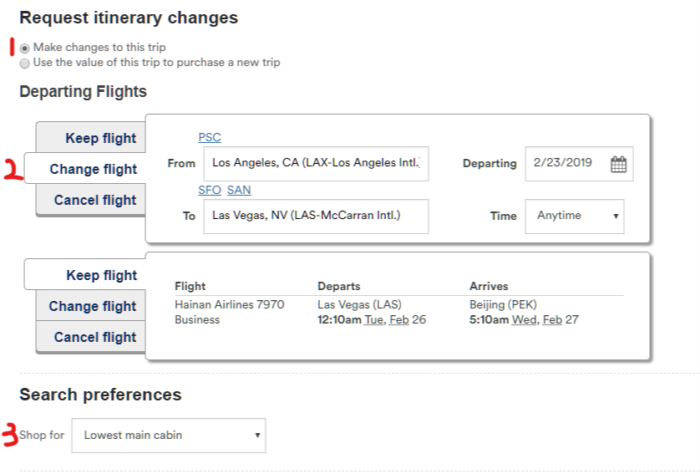The image size is (700, 474).
Task: Click the SAN airport suggestion link
Action: coord(239,190)
